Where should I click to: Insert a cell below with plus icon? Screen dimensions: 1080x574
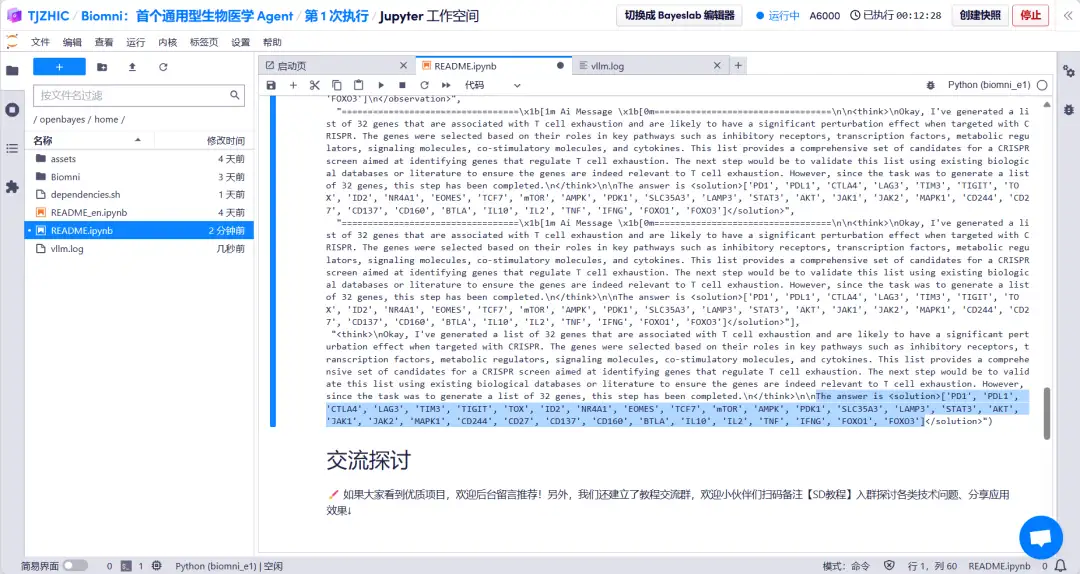click(293, 85)
